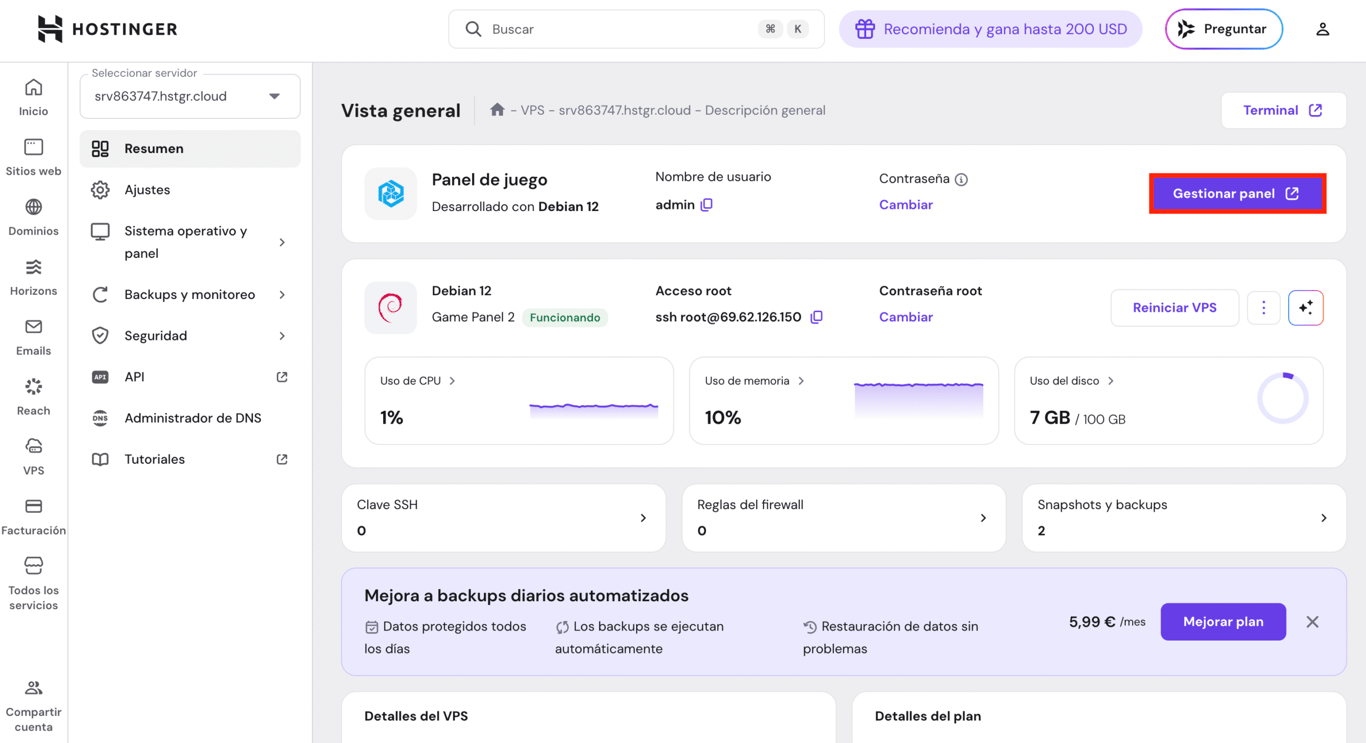
Task: Copy the SSH root access address
Action: coord(817,316)
